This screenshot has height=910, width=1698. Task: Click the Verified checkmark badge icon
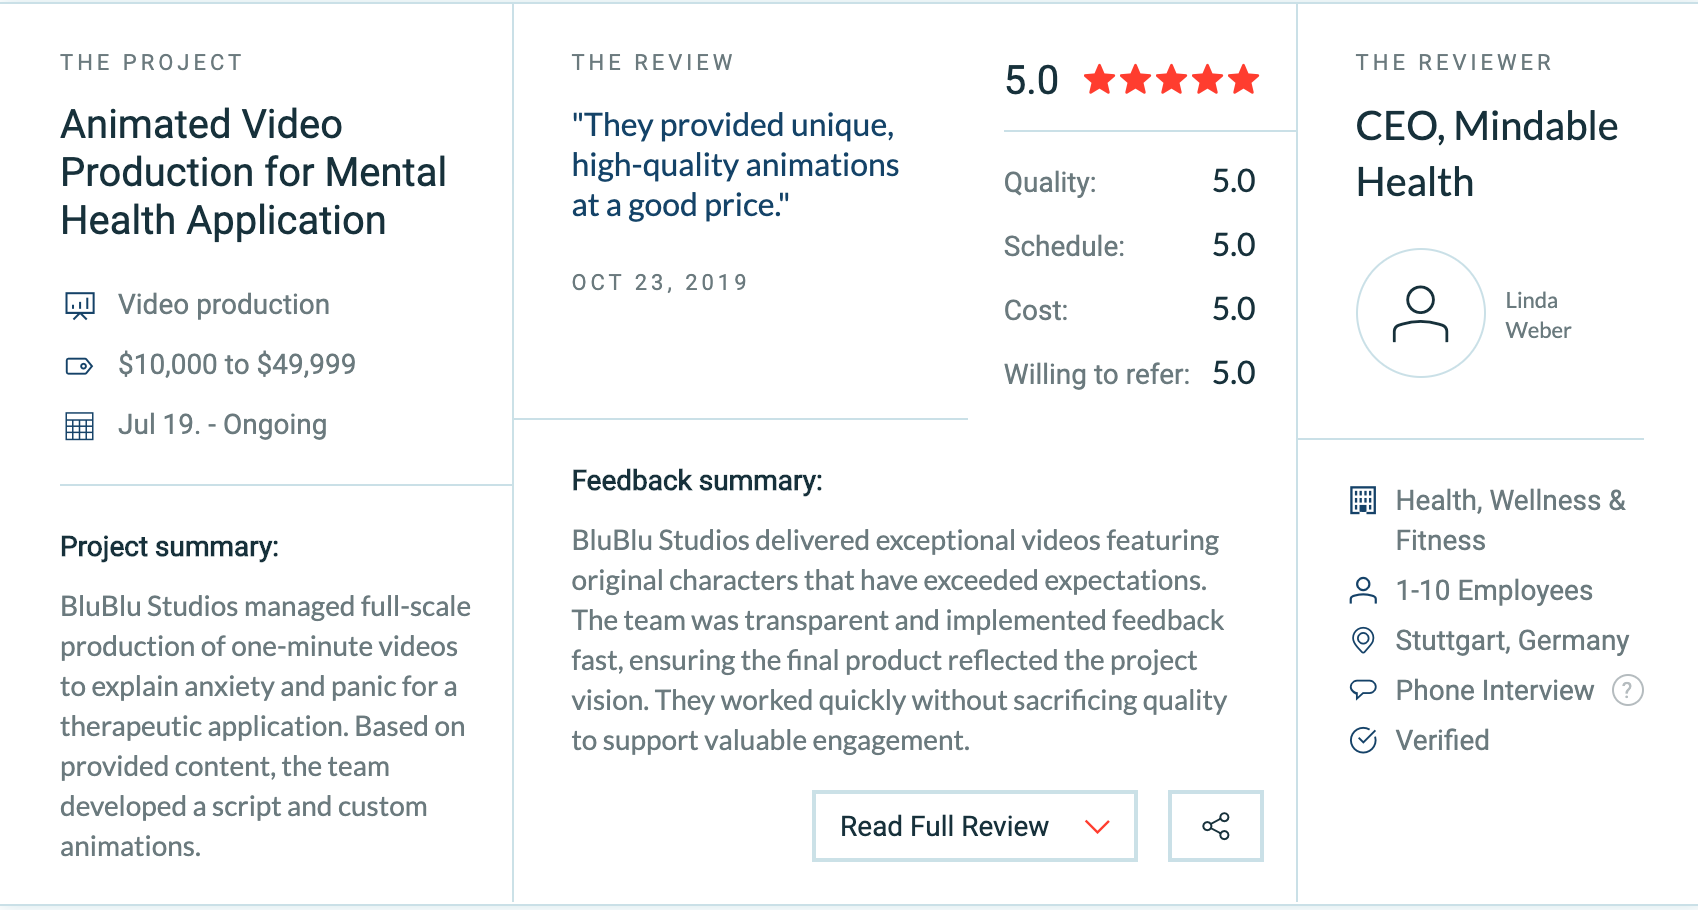pyautogui.click(x=1363, y=740)
